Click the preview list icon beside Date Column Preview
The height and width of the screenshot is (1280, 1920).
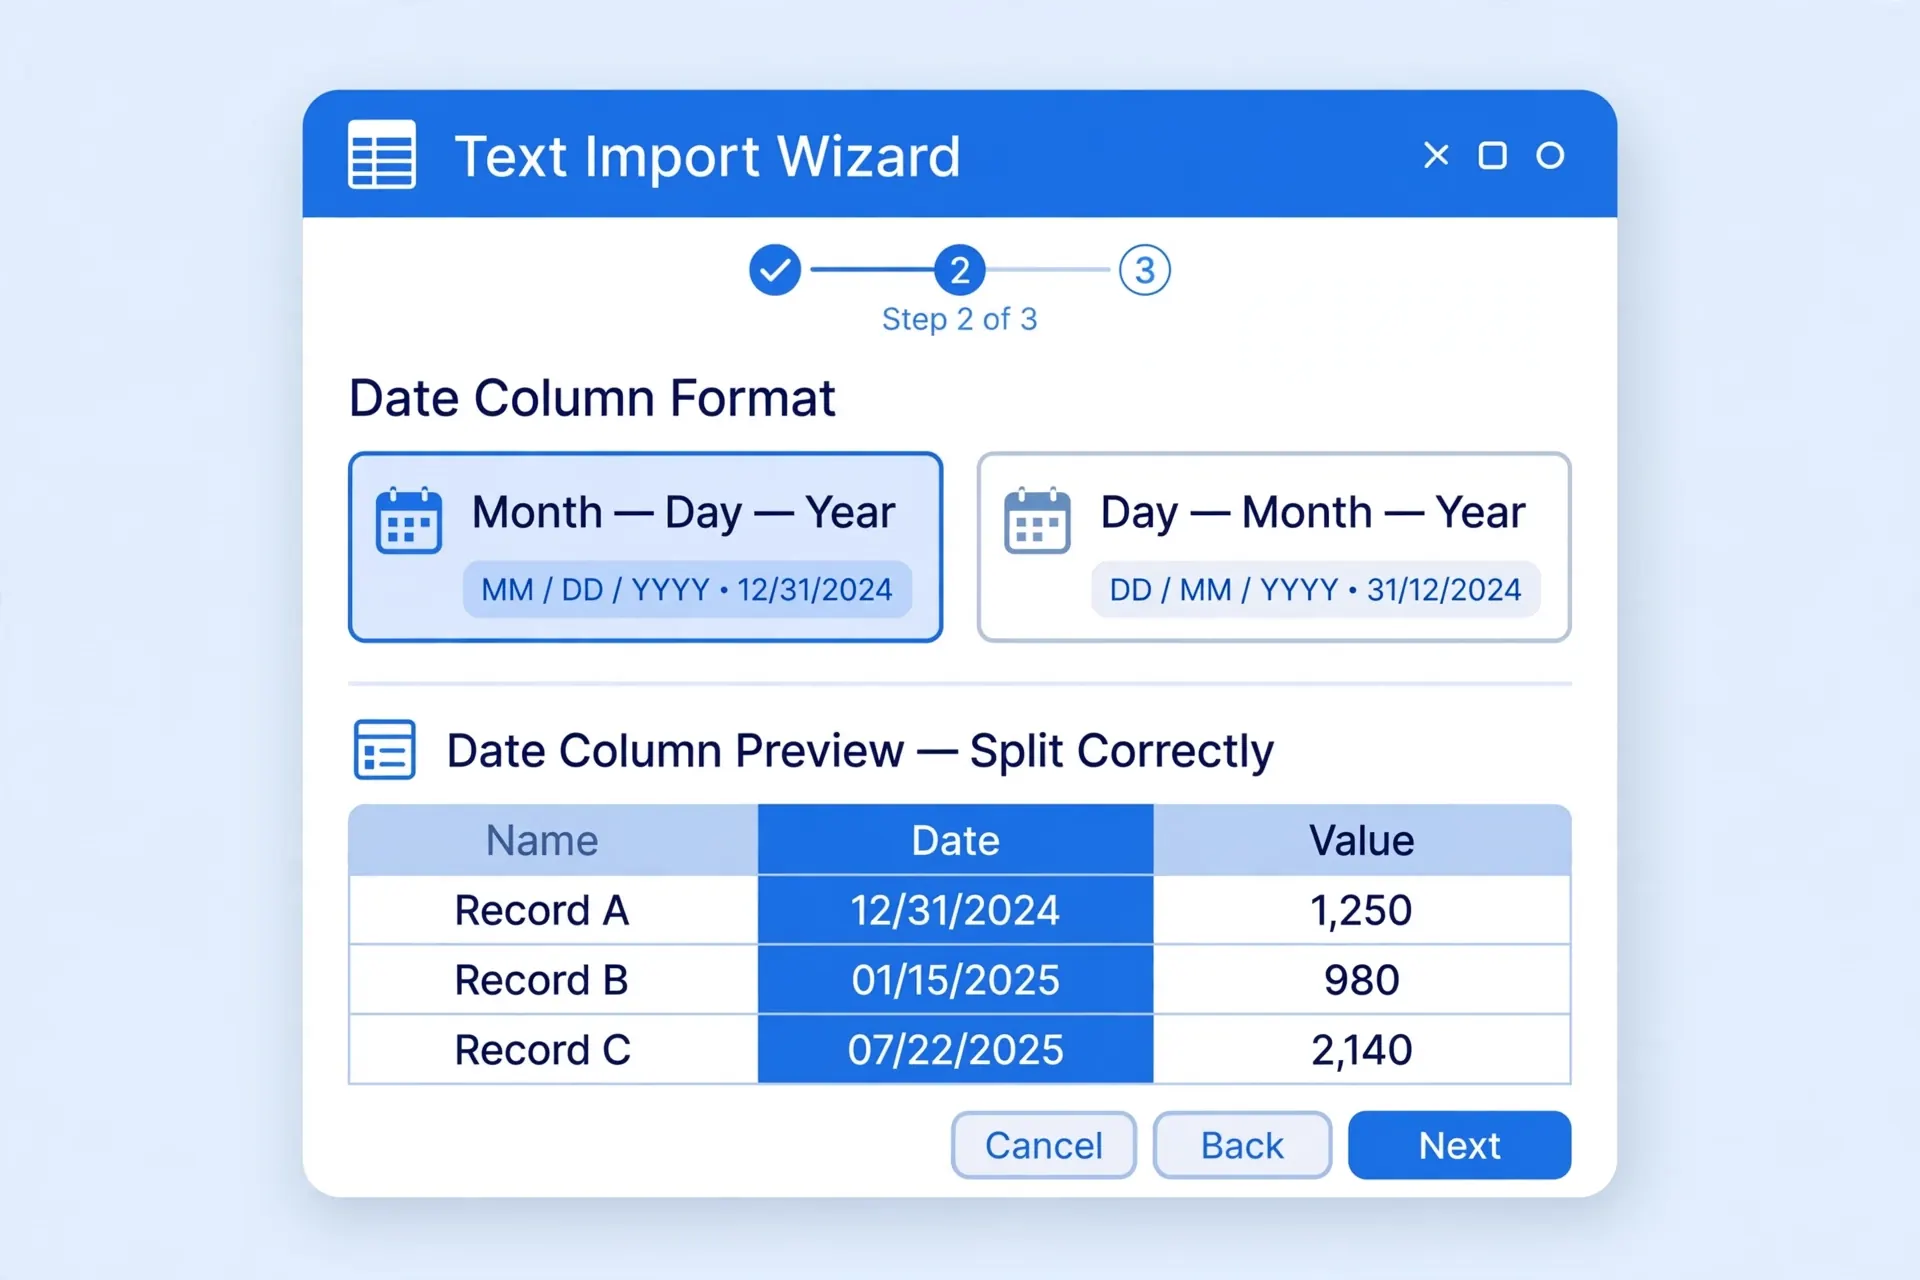click(385, 749)
